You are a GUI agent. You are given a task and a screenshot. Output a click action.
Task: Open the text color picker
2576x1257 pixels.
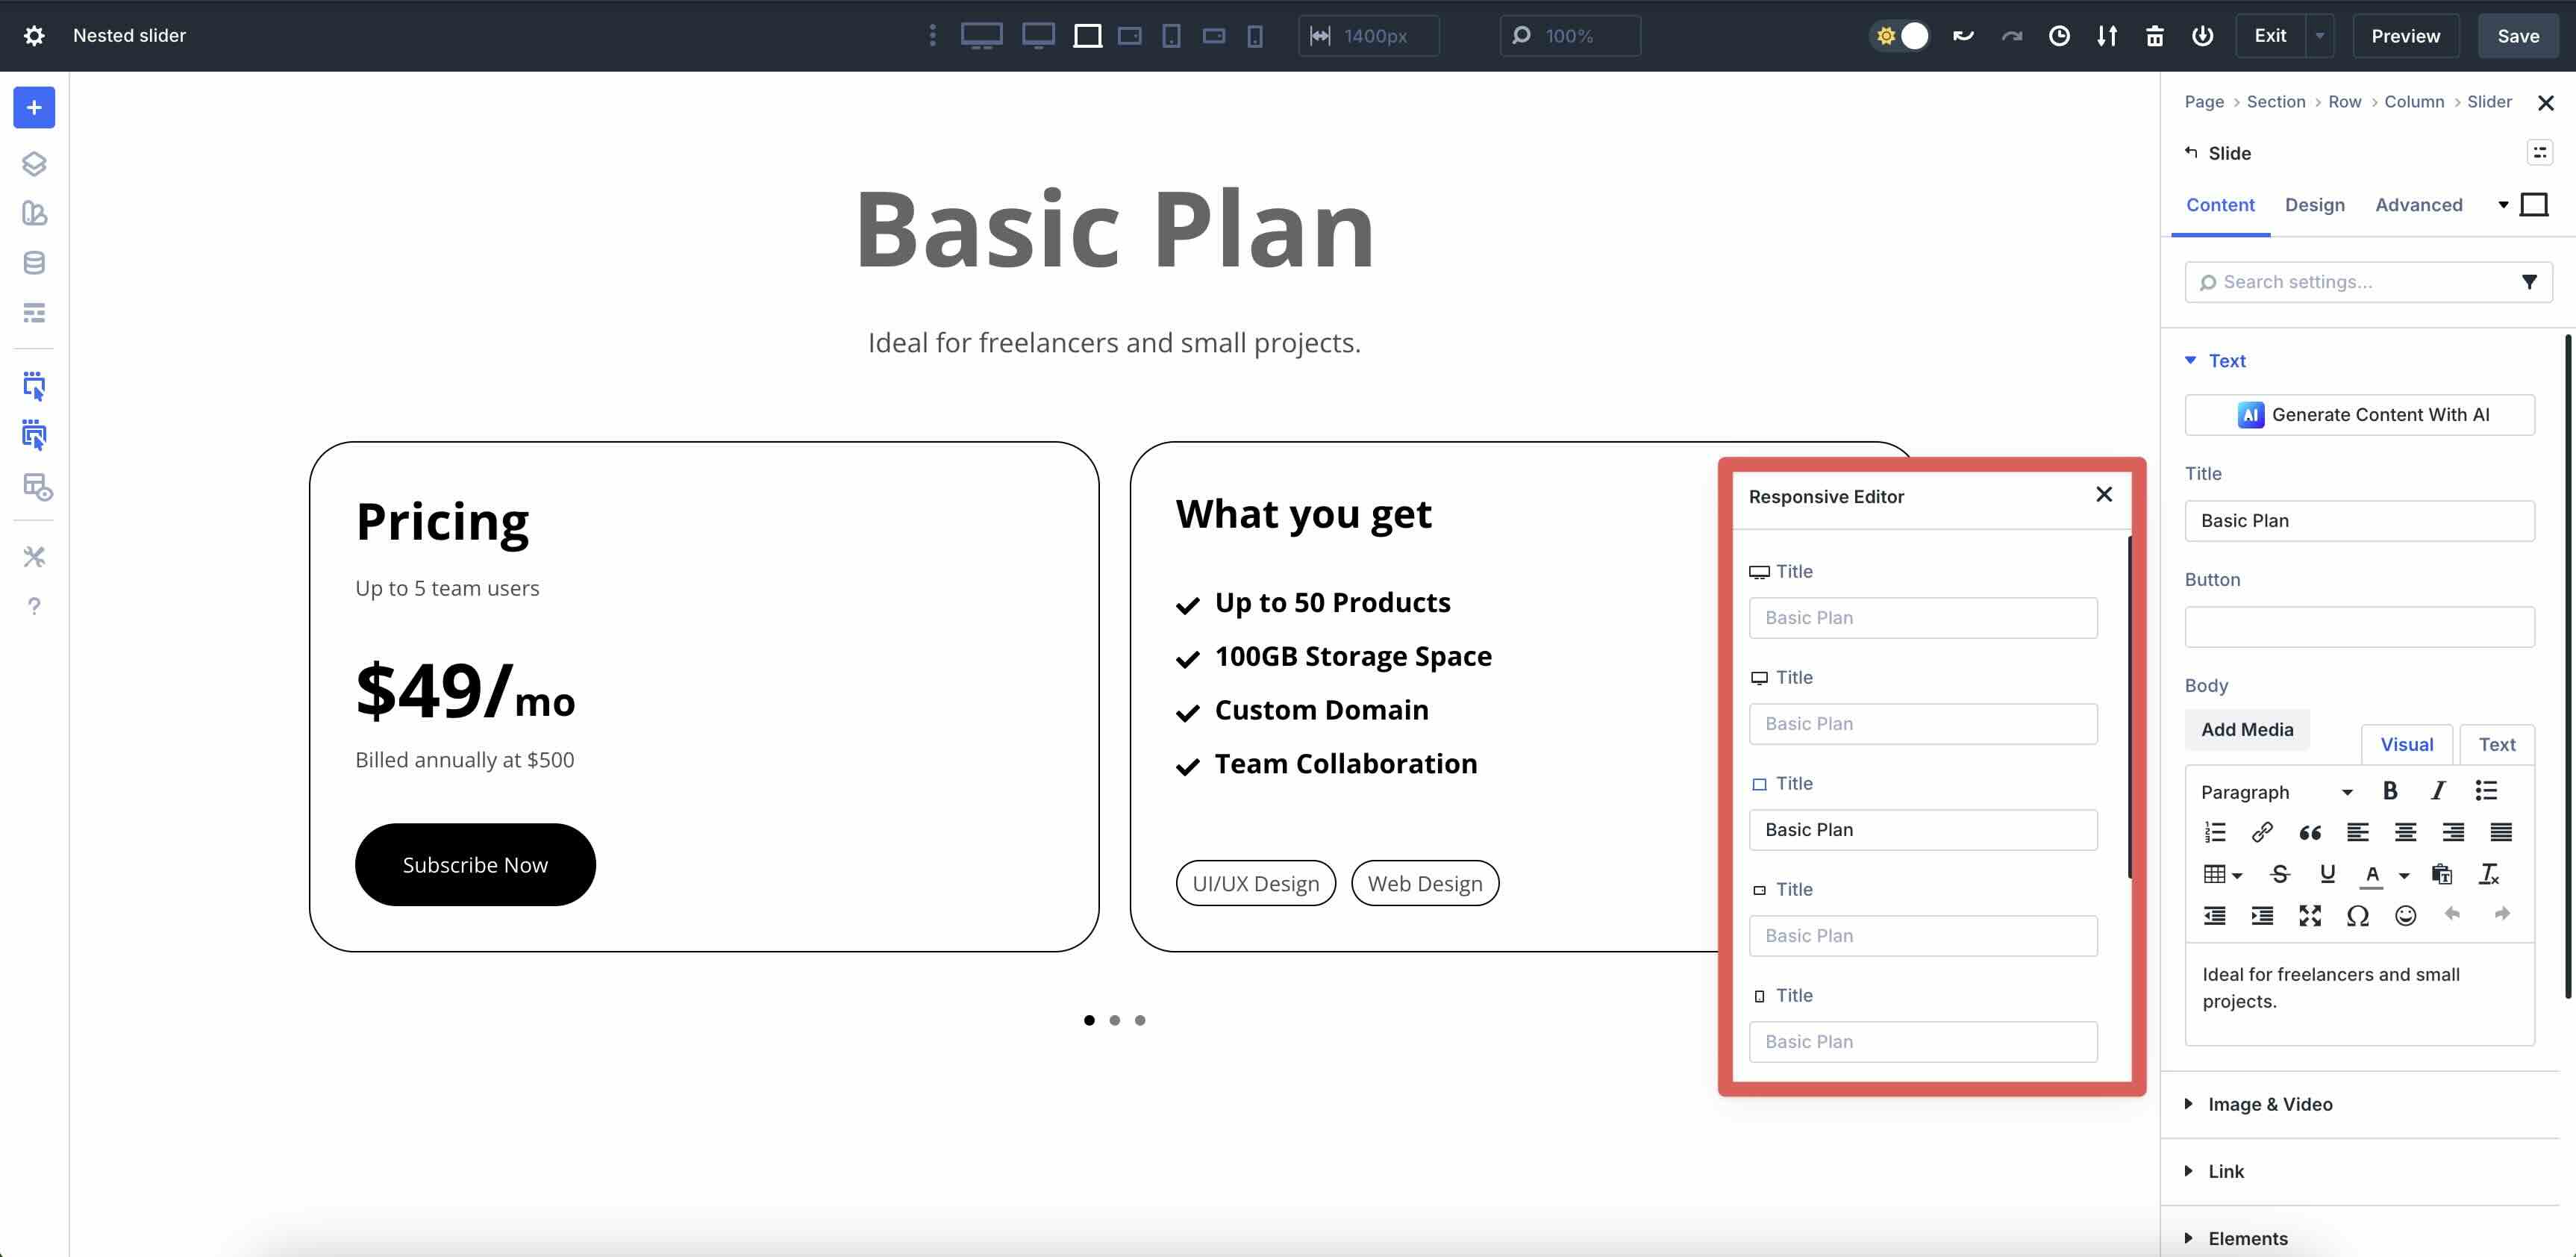tap(2373, 873)
